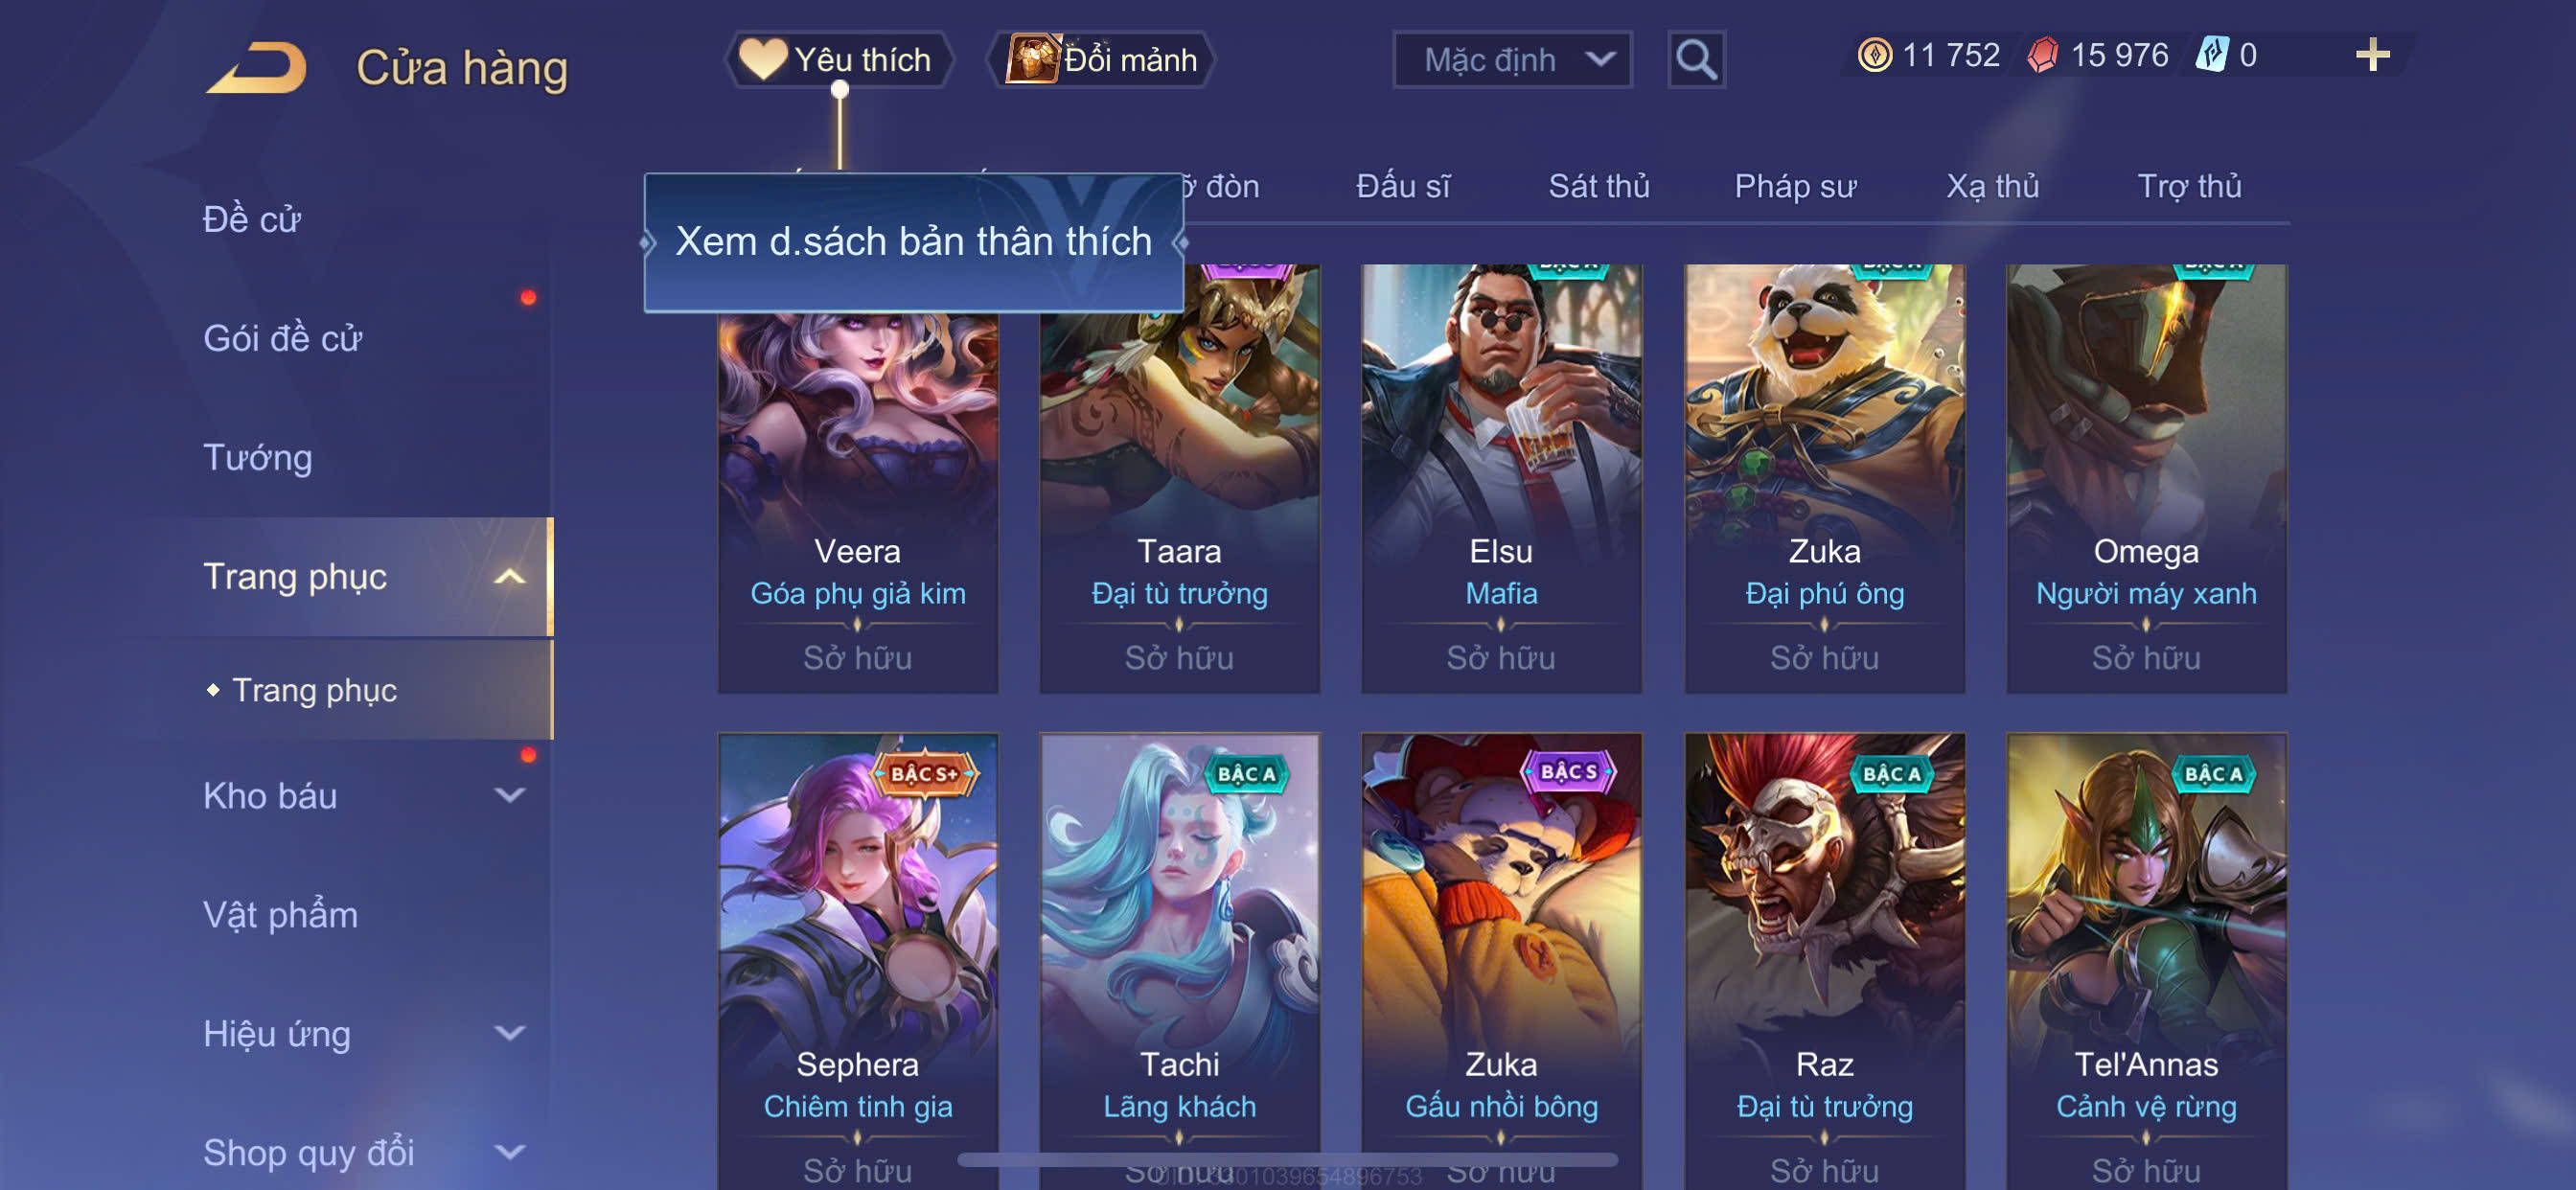Open the search magnifier icon

tap(1696, 60)
